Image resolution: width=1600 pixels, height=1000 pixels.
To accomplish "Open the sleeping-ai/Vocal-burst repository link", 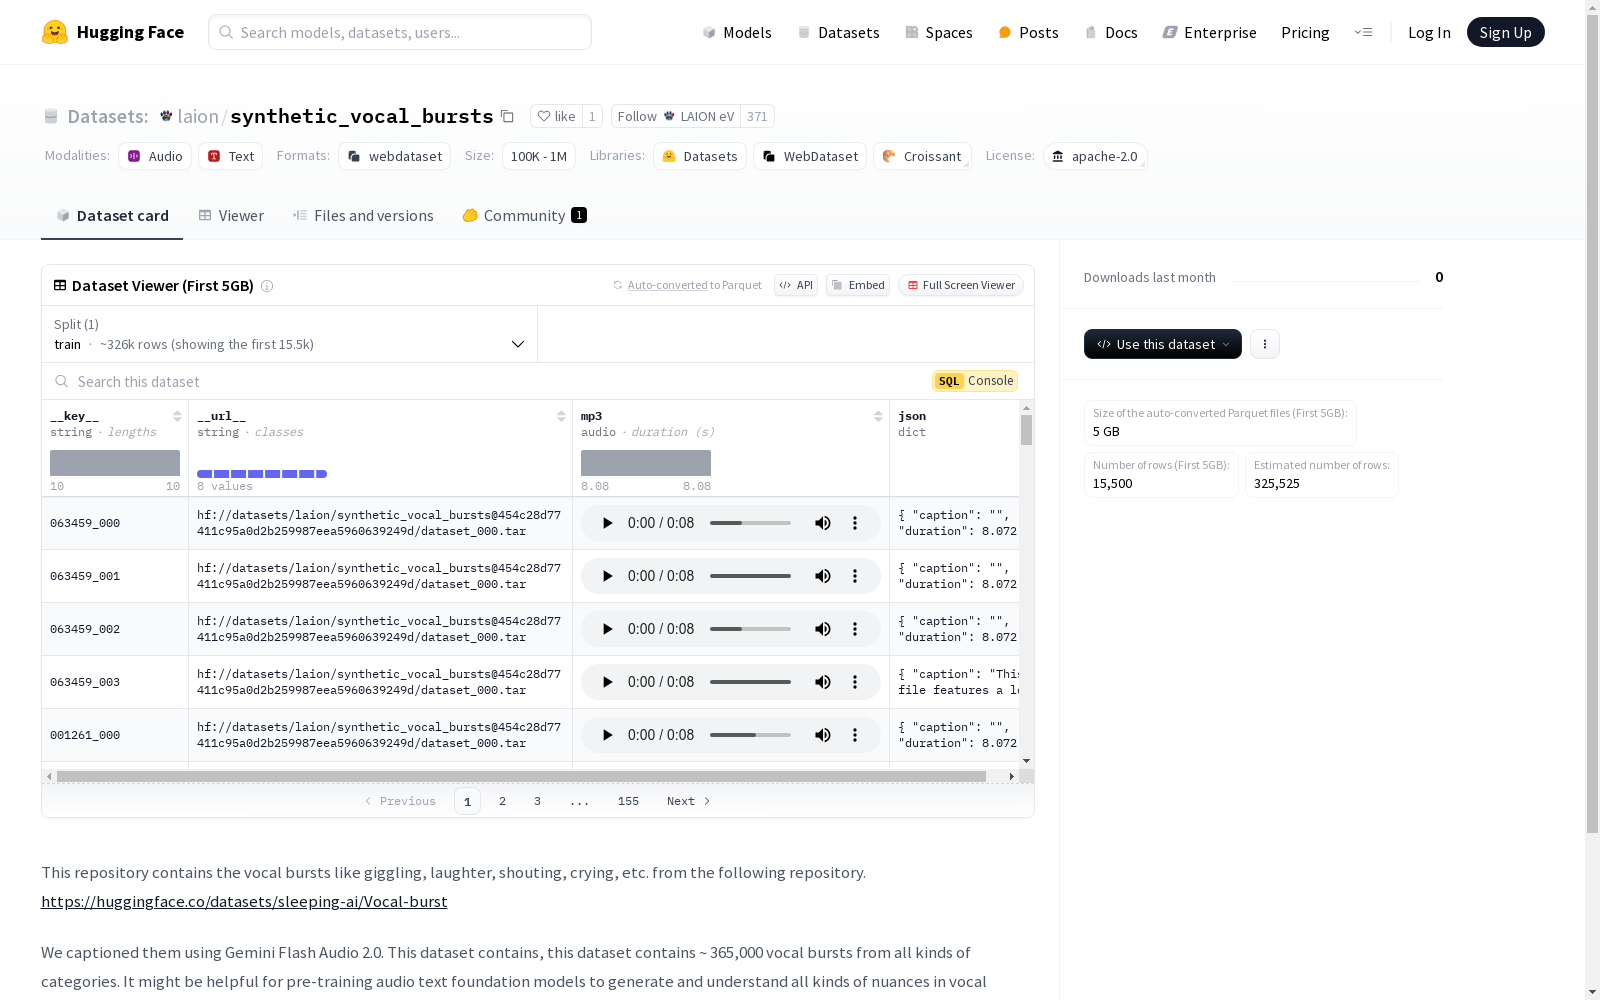I will coord(244,902).
